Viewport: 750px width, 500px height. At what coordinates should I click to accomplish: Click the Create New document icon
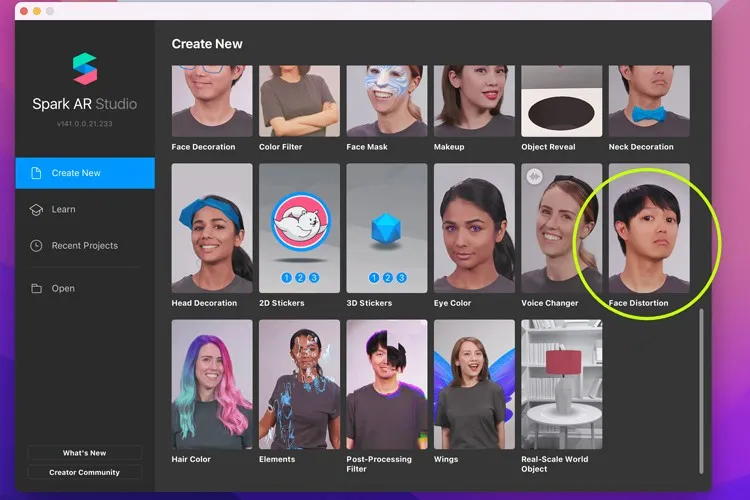coord(36,173)
